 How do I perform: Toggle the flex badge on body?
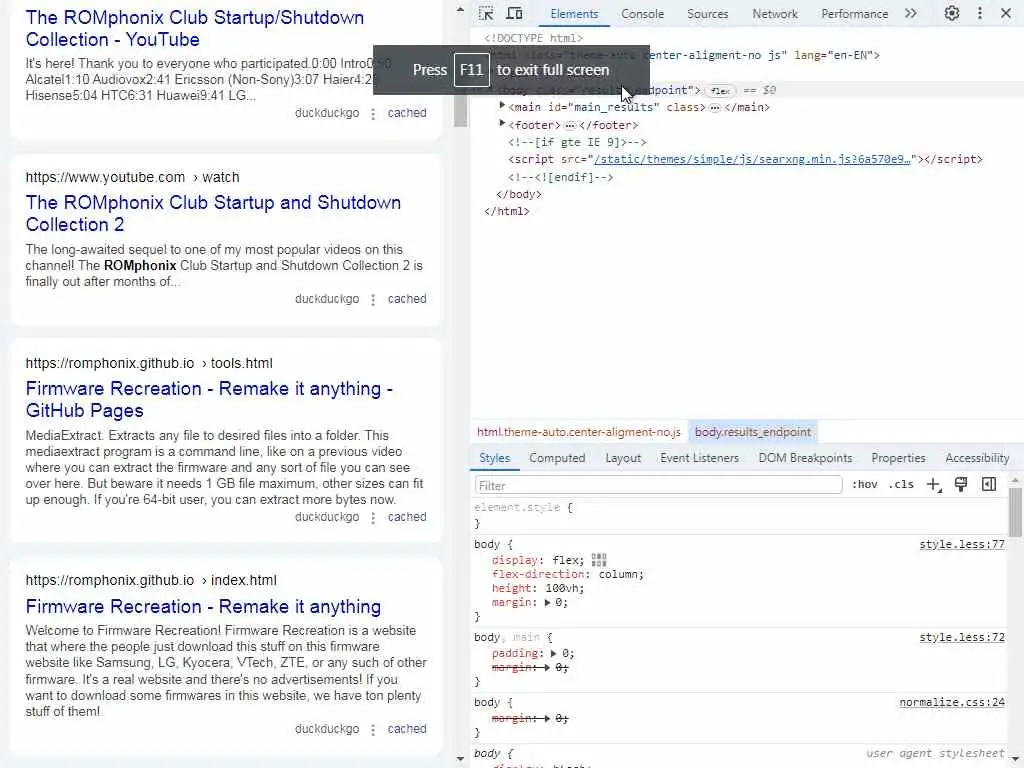[x=720, y=91]
